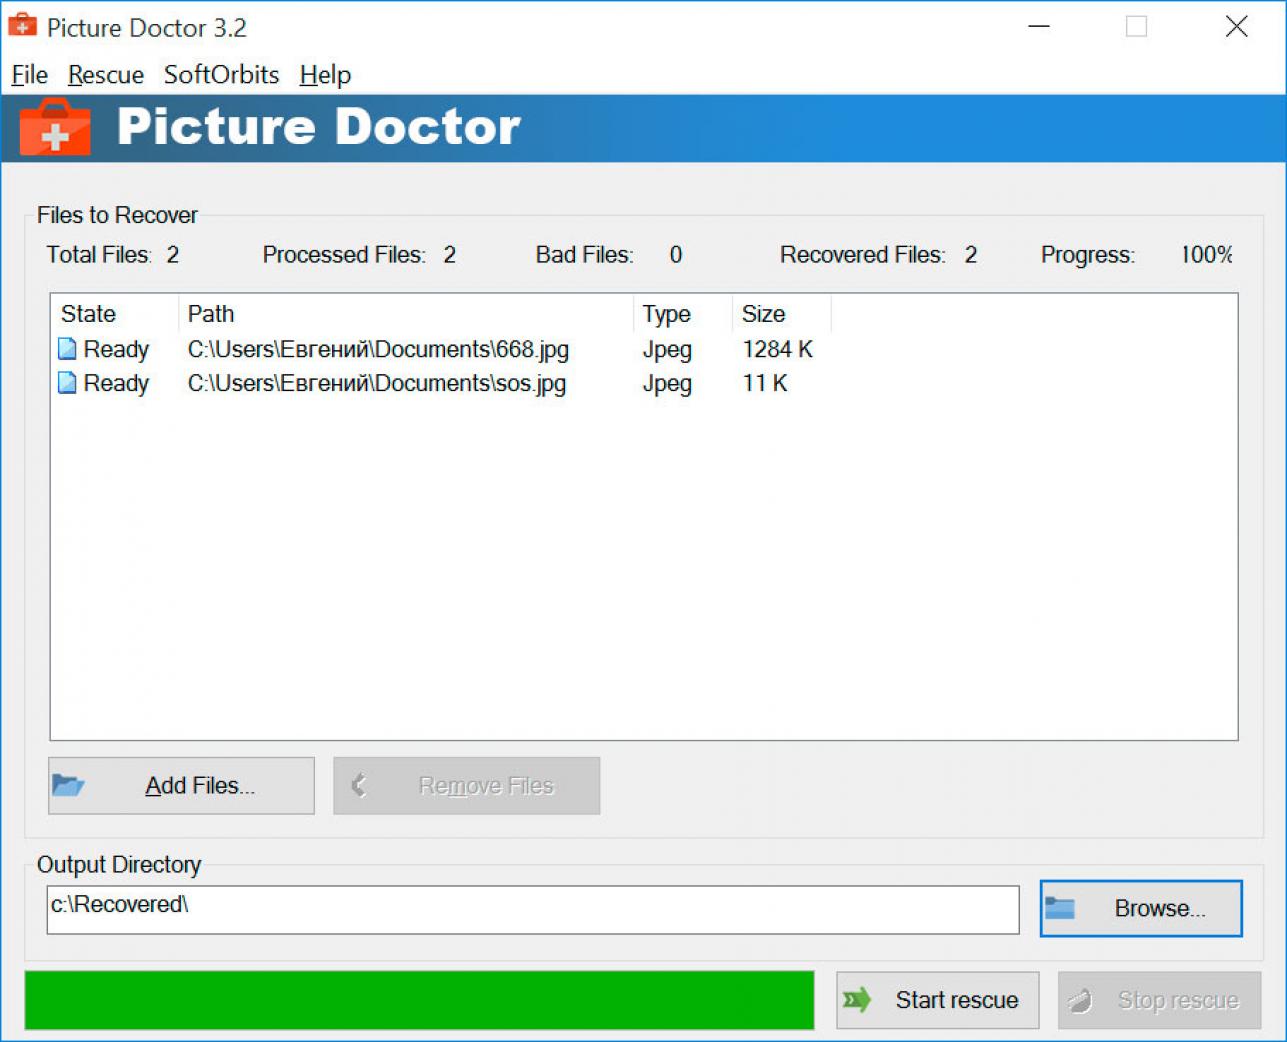Click the Picture Doctor icon in the title bar
Viewport: 1287px width, 1042px height.
(22, 26)
